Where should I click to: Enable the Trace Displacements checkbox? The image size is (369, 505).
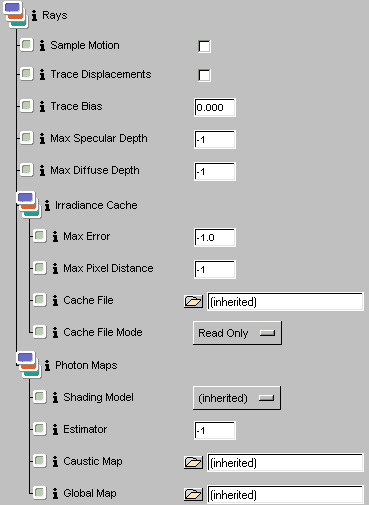coord(204,75)
